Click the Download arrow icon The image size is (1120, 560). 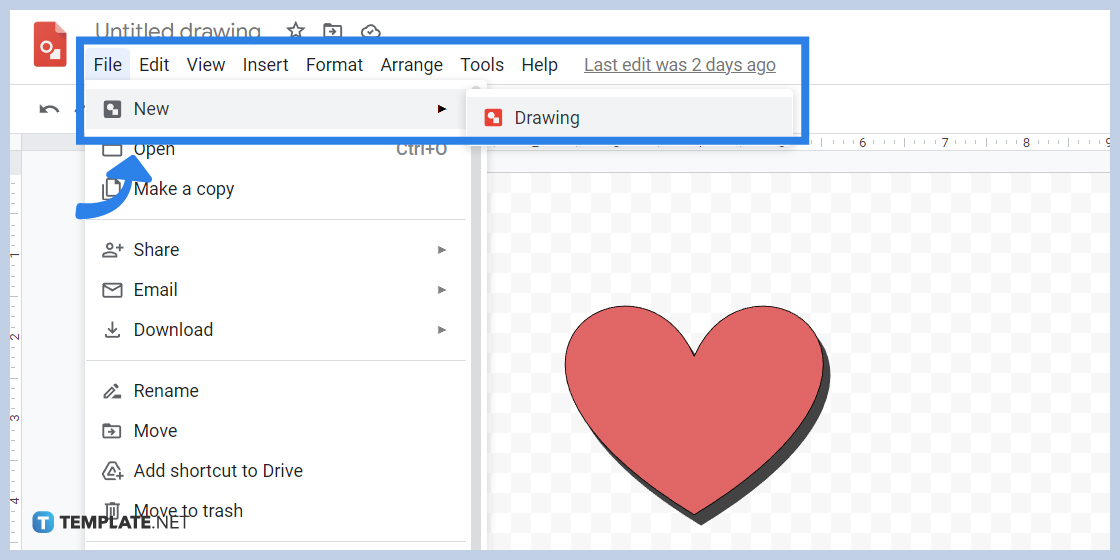pos(112,330)
